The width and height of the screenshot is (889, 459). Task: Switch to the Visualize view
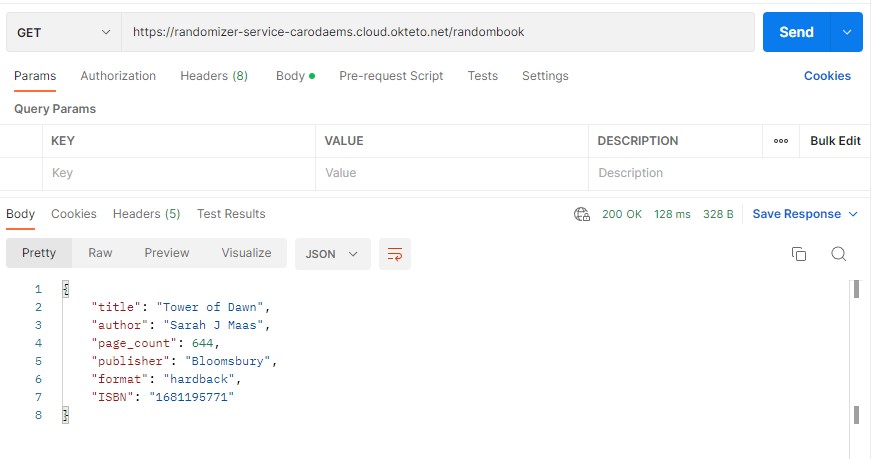pos(246,253)
